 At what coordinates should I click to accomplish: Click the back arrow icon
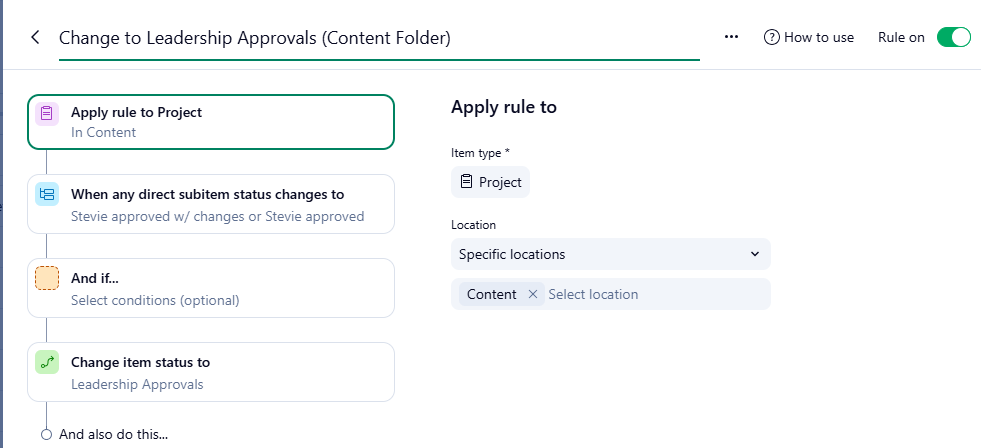tap(36, 38)
